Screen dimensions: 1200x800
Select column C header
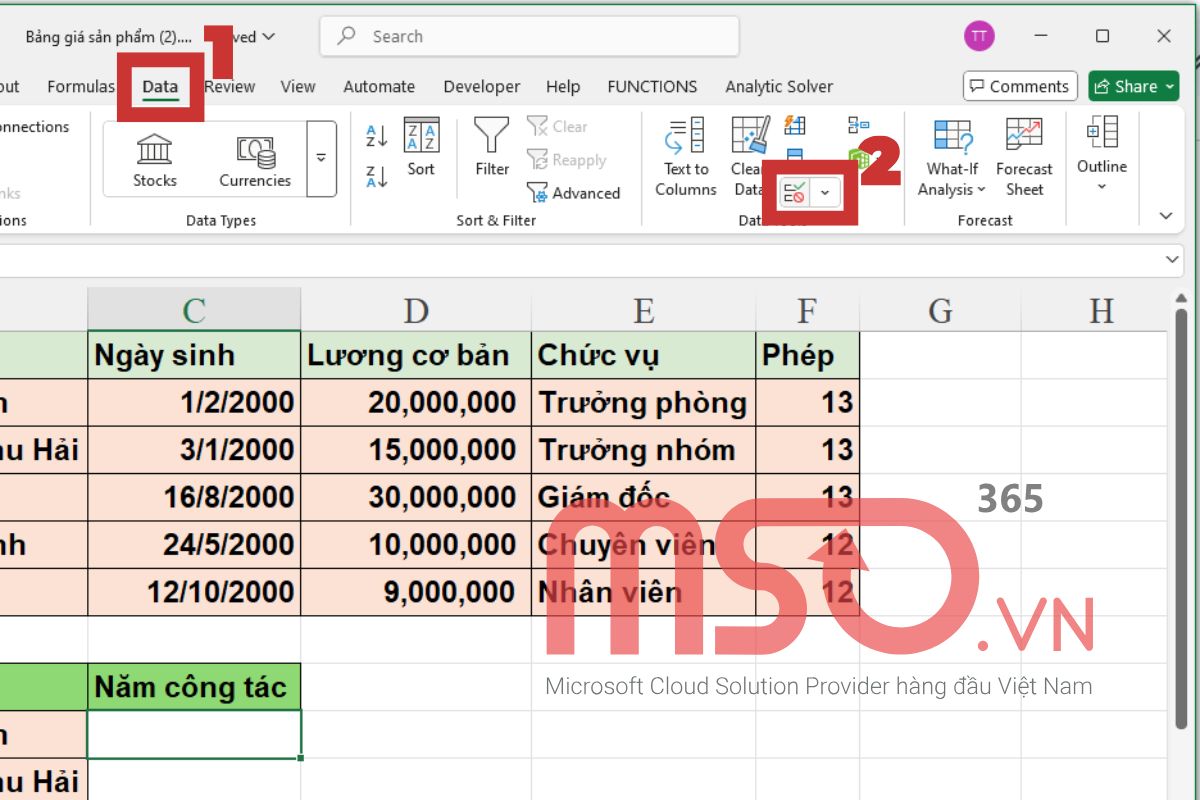point(194,309)
